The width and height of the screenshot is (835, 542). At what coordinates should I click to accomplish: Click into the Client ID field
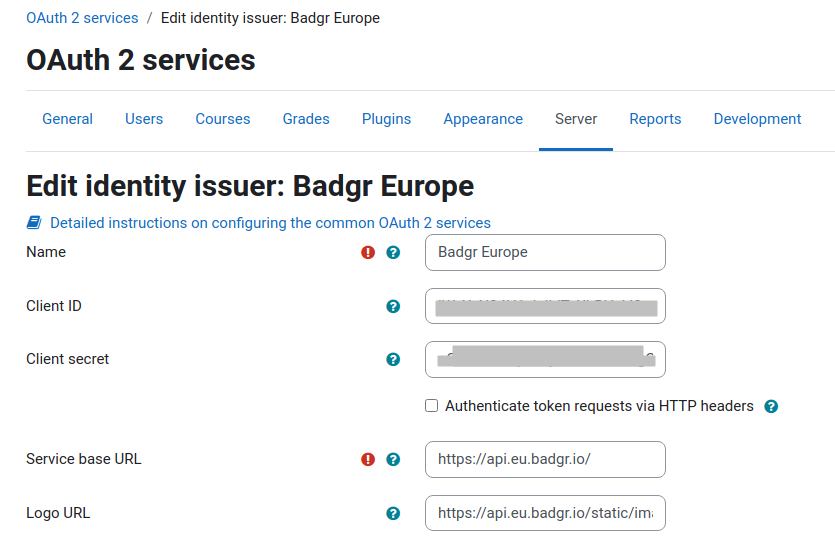point(545,306)
